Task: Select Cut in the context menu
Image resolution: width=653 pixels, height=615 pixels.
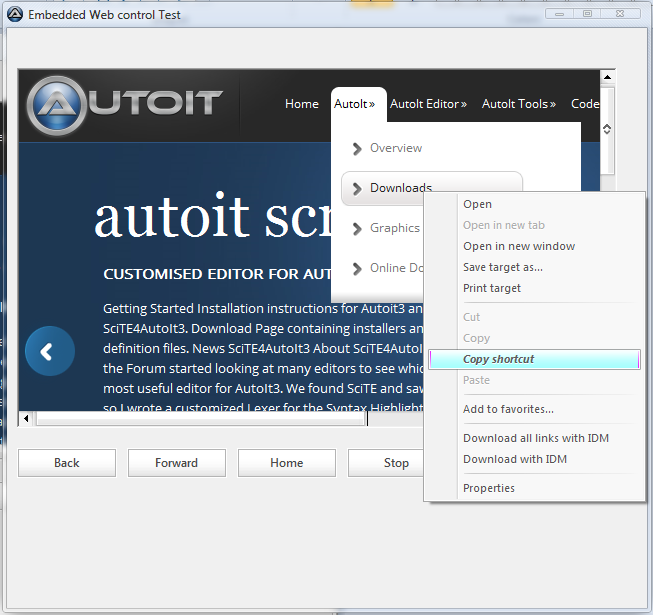Action: tap(534, 317)
